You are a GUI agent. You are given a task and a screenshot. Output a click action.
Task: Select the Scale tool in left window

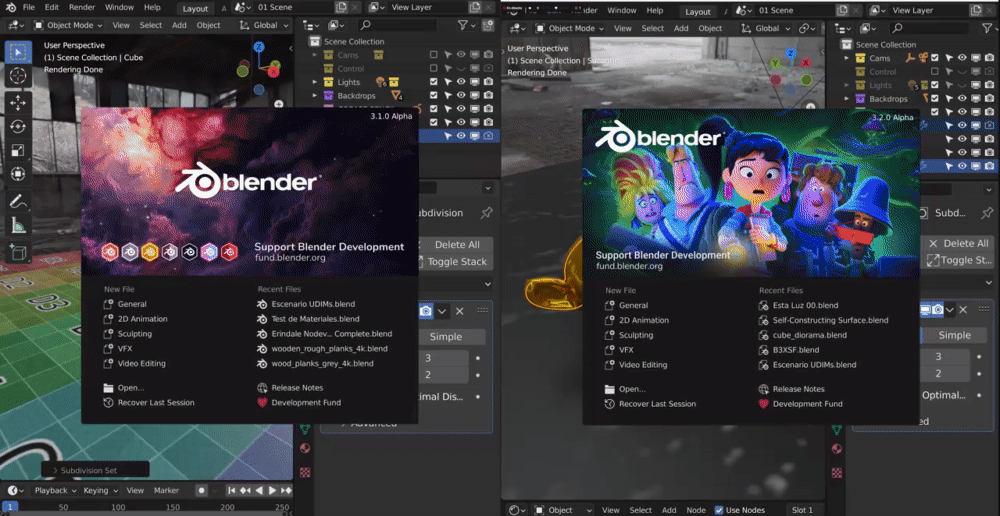tap(18, 151)
